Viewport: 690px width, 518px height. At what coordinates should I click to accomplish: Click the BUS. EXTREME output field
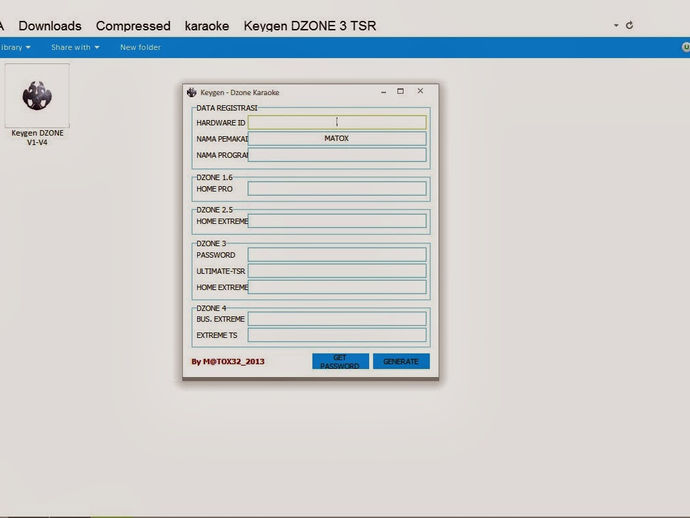pyautogui.click(x=337, y=319)
